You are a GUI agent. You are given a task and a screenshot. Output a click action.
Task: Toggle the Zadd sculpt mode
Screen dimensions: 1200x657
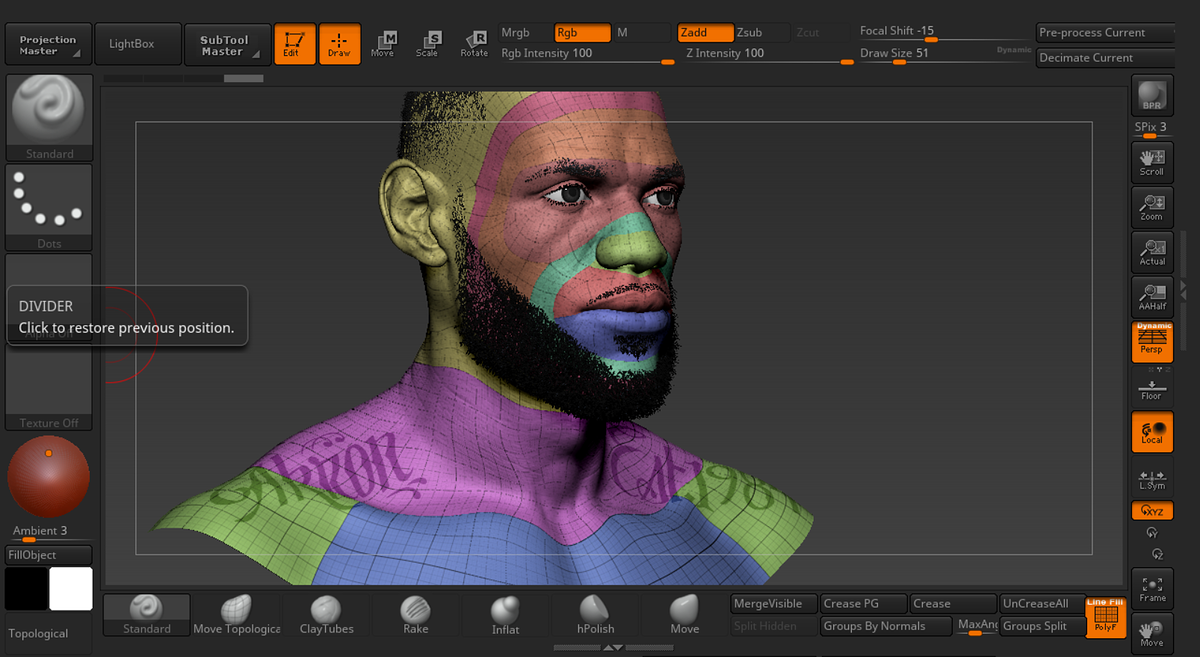pyautogui.click(x=704, y=33)
